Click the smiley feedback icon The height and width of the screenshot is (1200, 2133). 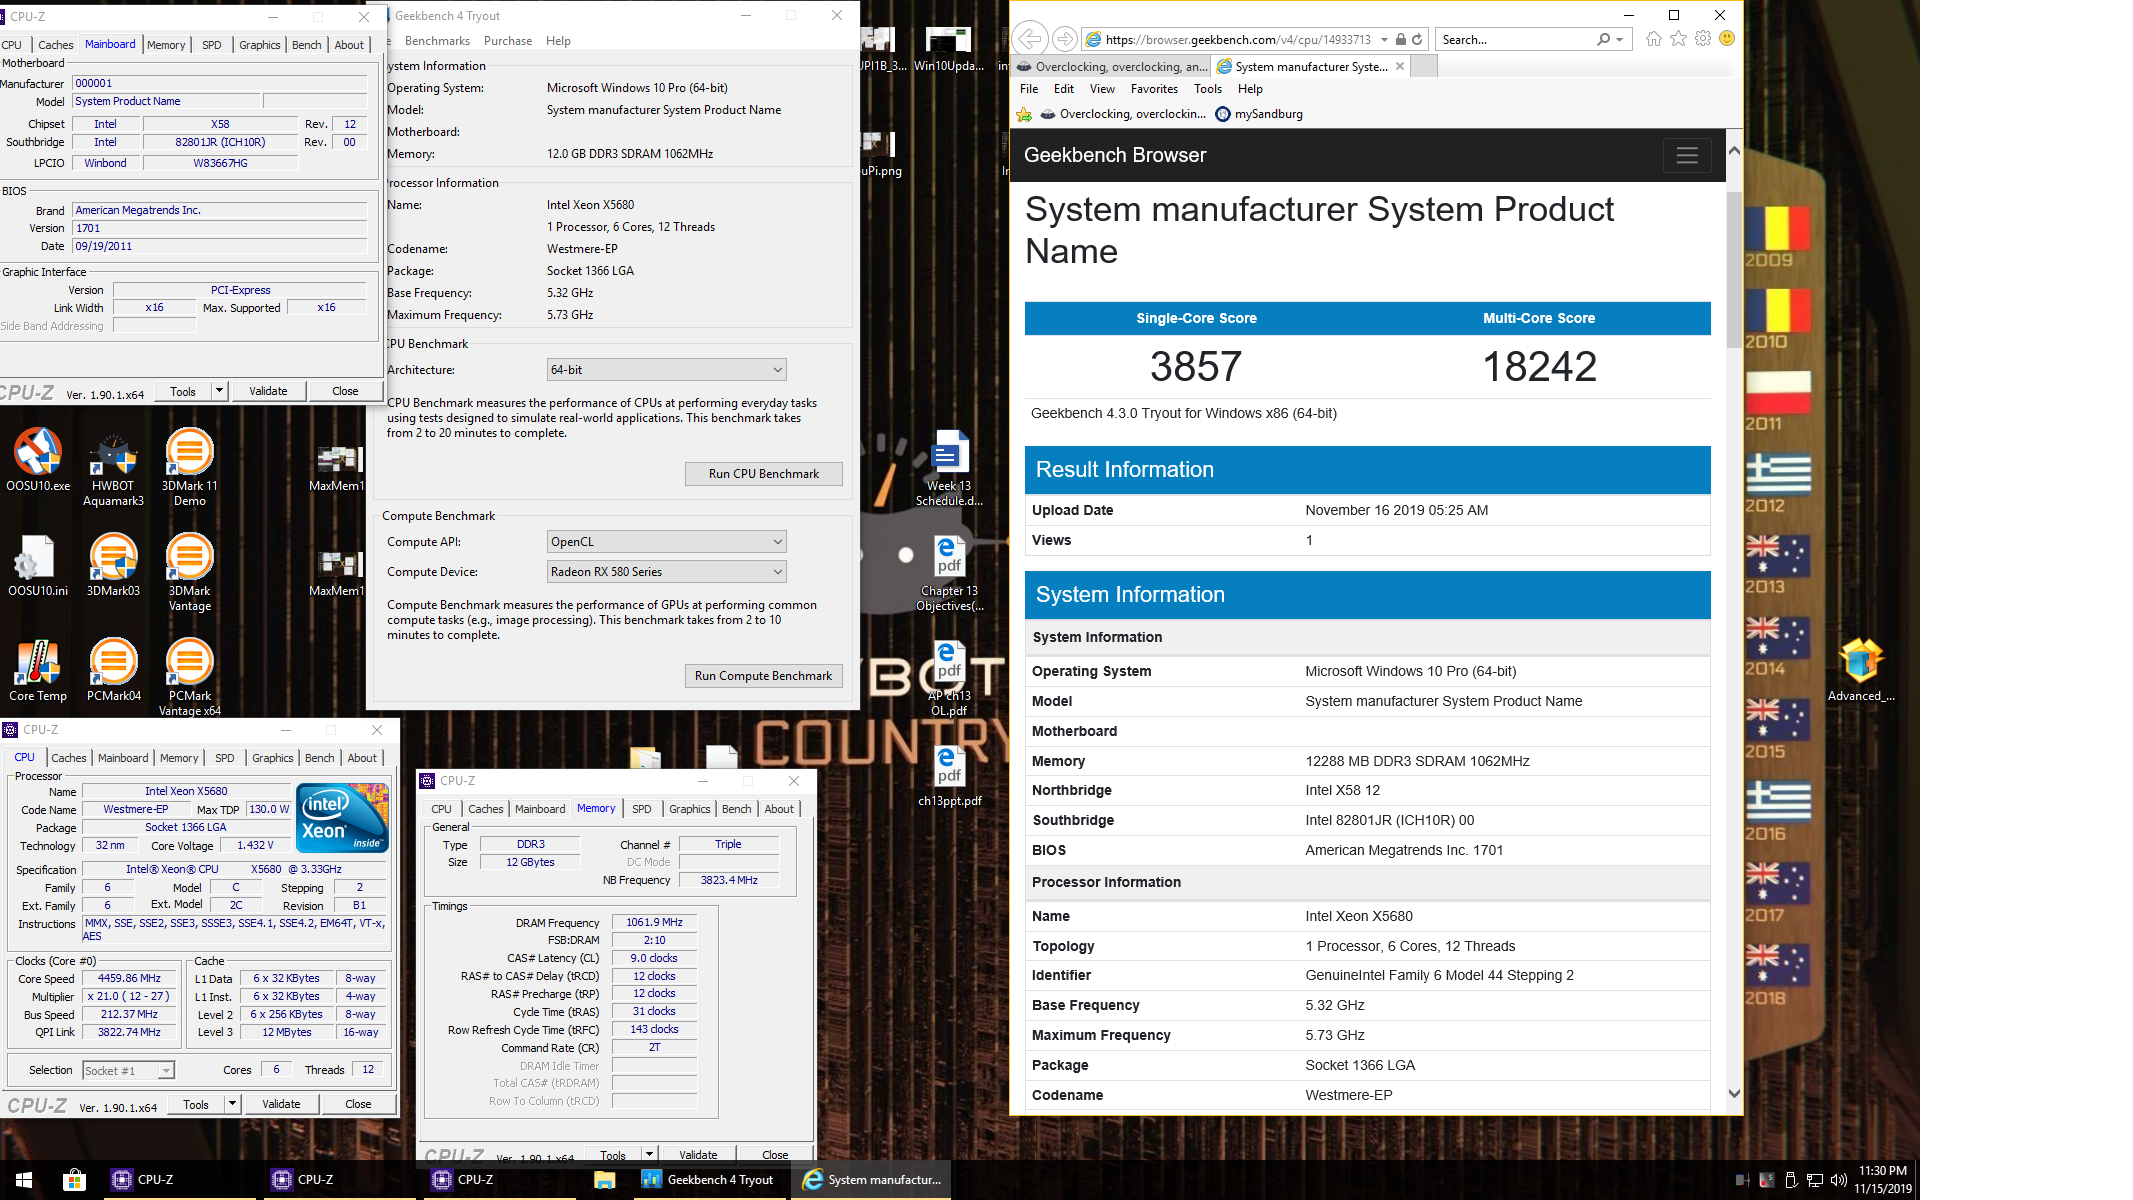pos(1727,39)
